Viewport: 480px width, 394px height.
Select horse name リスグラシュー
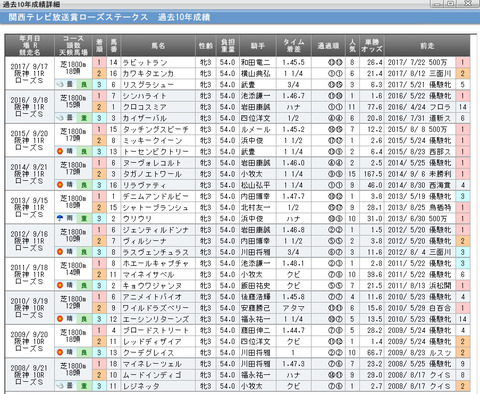tap(148, 85)
